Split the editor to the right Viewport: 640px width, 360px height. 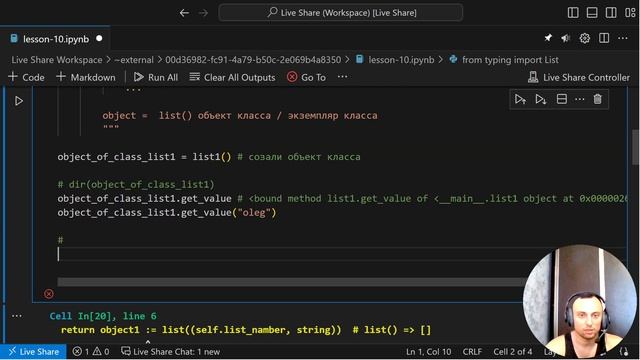(x=604, y=38)
